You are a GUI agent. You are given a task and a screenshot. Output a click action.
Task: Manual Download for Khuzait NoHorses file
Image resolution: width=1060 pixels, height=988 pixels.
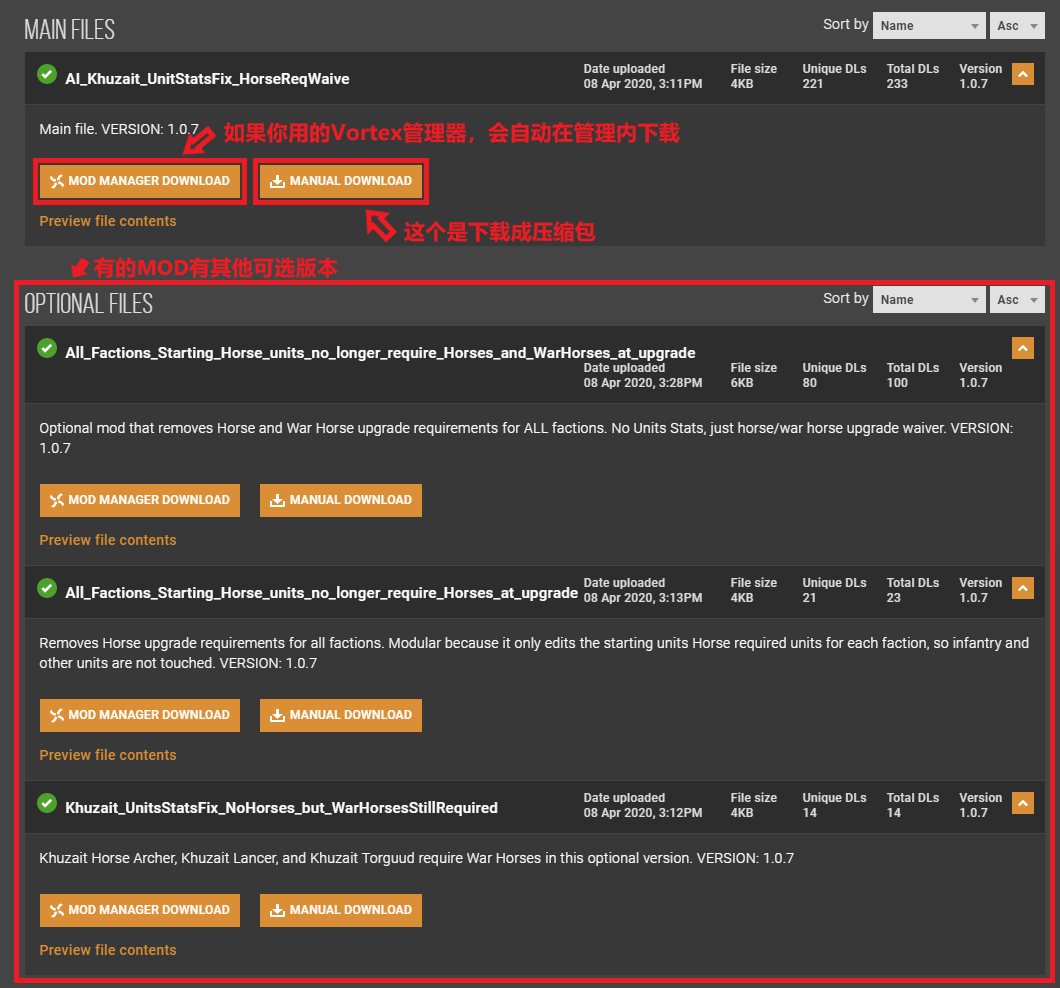point(341,910)
